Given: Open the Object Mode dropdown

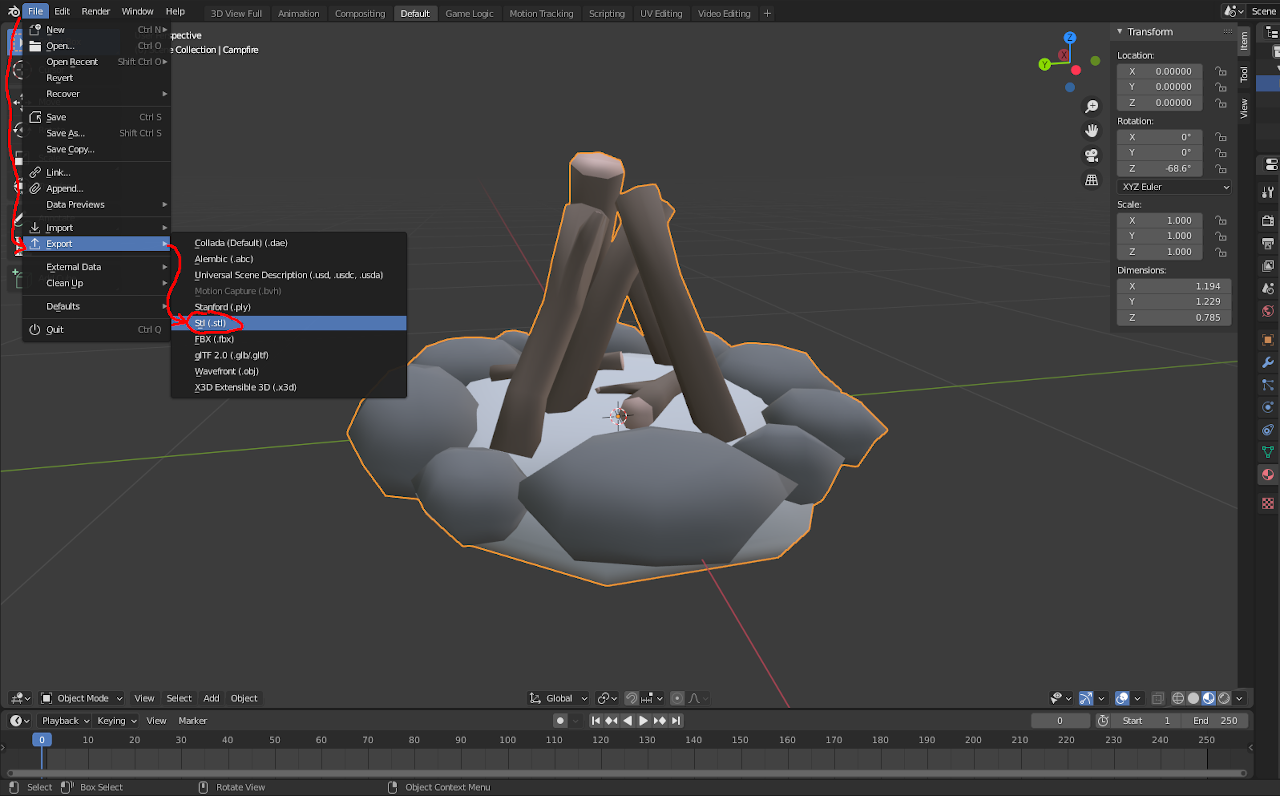Looking at the screenshot, I should coord(83,698).
